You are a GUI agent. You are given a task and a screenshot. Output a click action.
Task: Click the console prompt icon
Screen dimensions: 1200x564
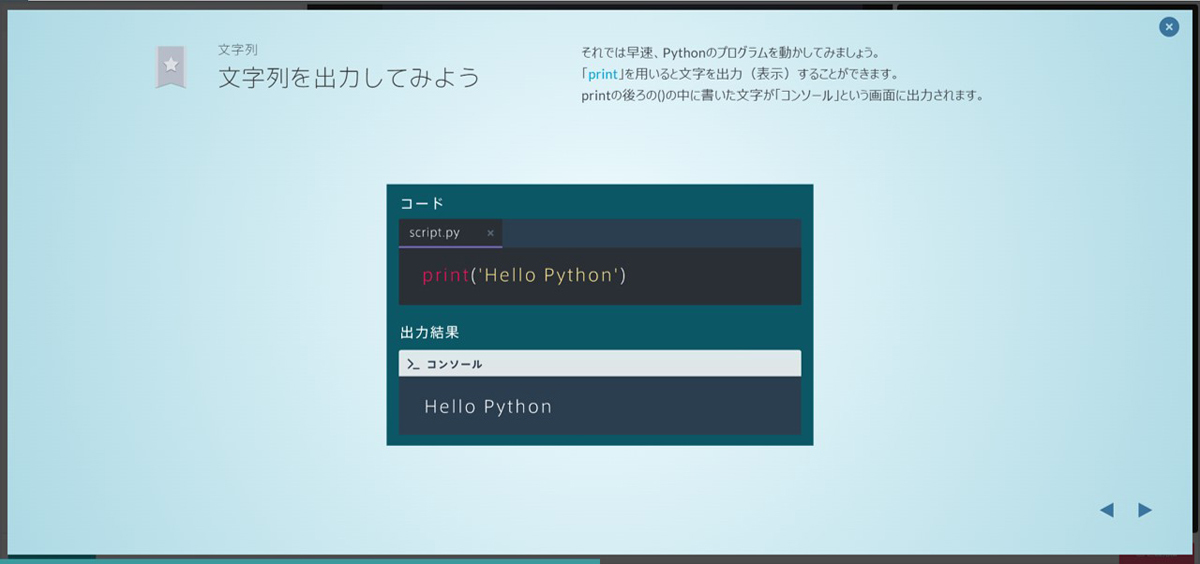click(413, 364)
